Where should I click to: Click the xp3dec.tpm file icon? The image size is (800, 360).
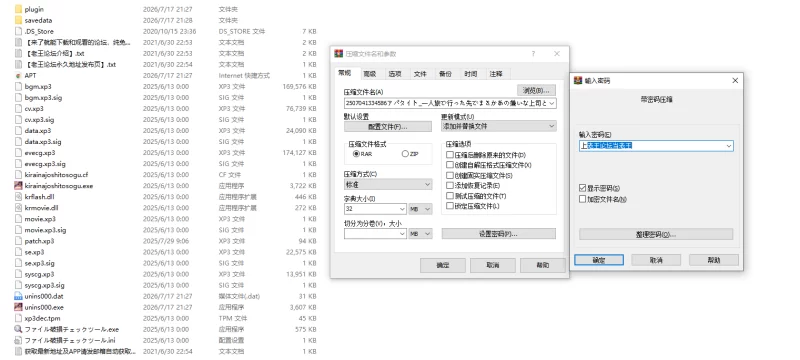18,318
